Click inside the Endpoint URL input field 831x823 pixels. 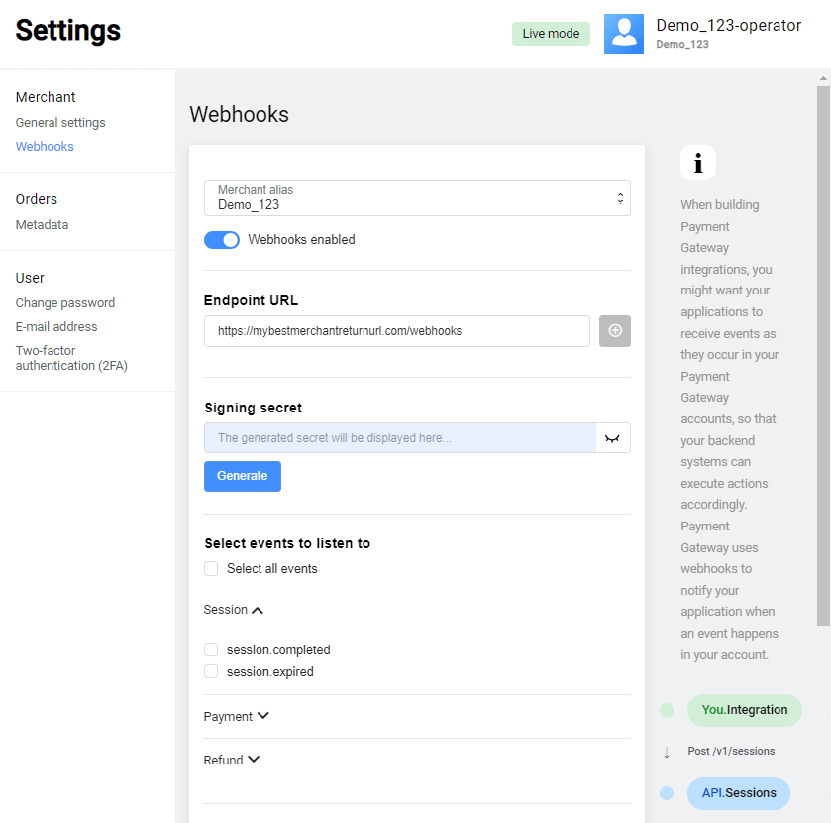coord(396,331)
